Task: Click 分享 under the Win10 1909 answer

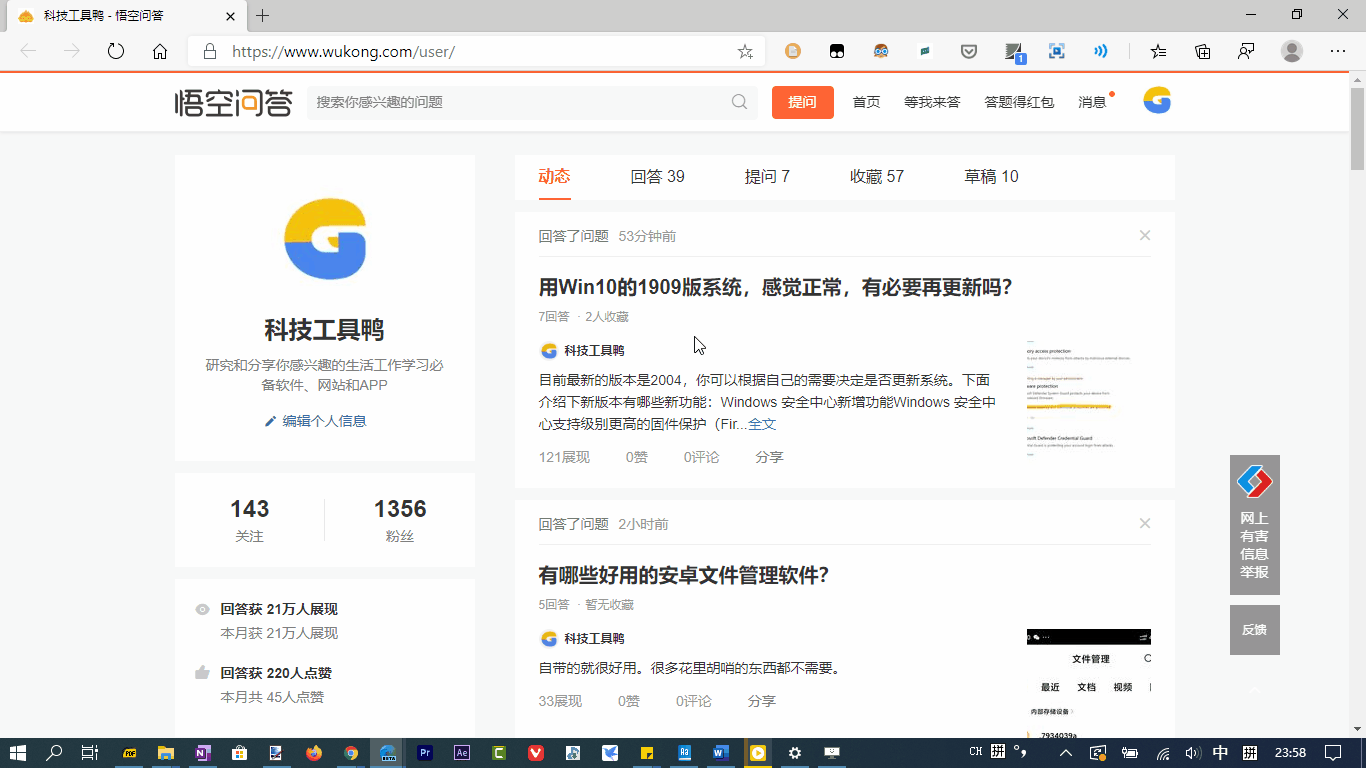Action: [x=770, y=457]
